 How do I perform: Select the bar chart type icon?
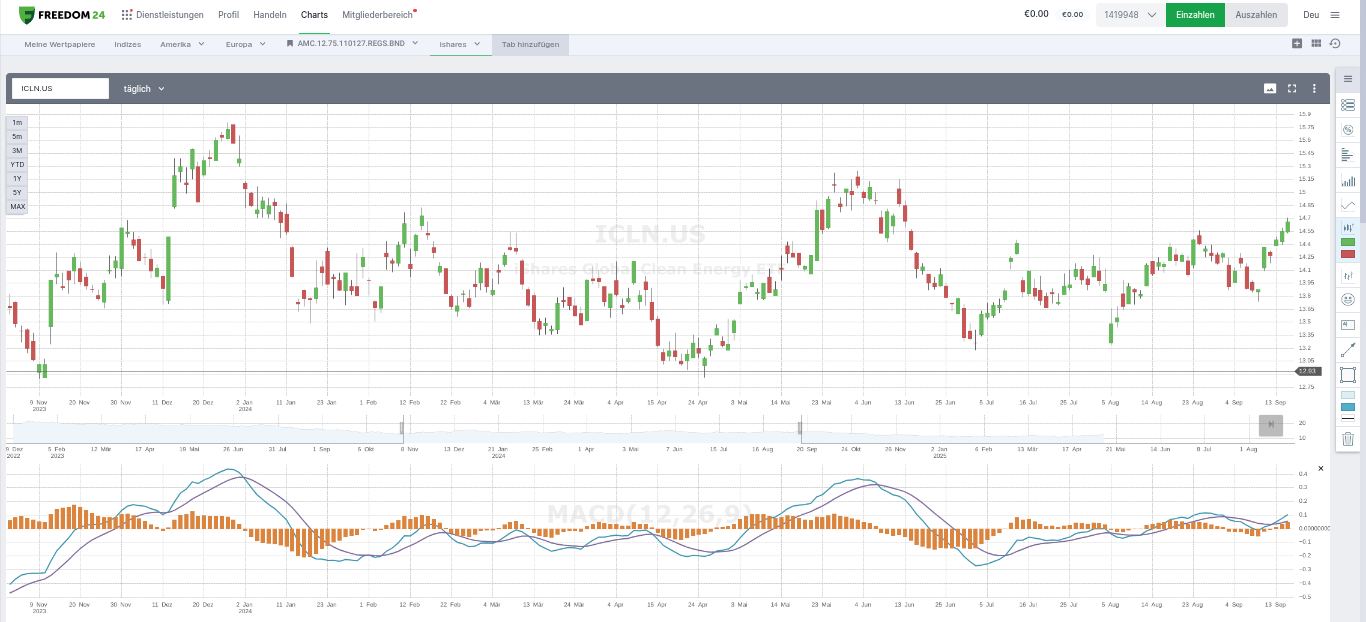click(x=1347, y=180)
